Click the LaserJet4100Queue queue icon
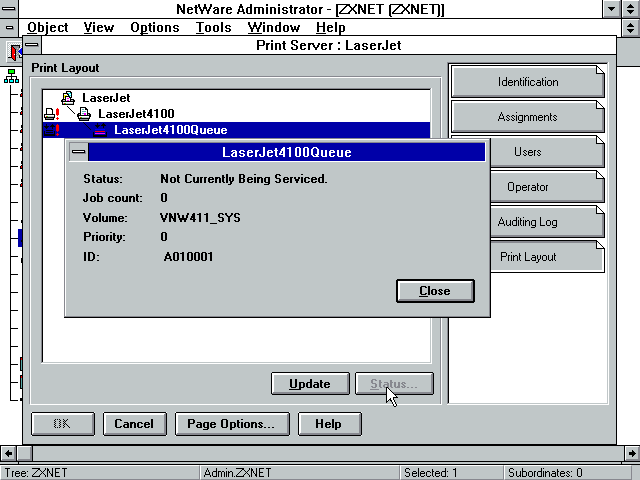The image size is (640, 480). pyautogui.click(x=100, y=130)
